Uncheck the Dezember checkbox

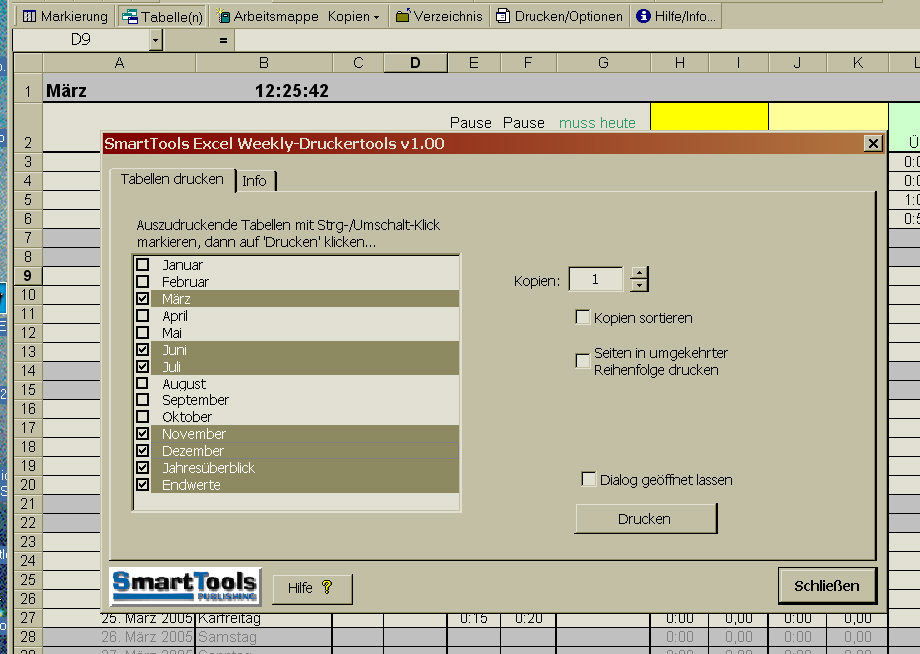point(143,451)
